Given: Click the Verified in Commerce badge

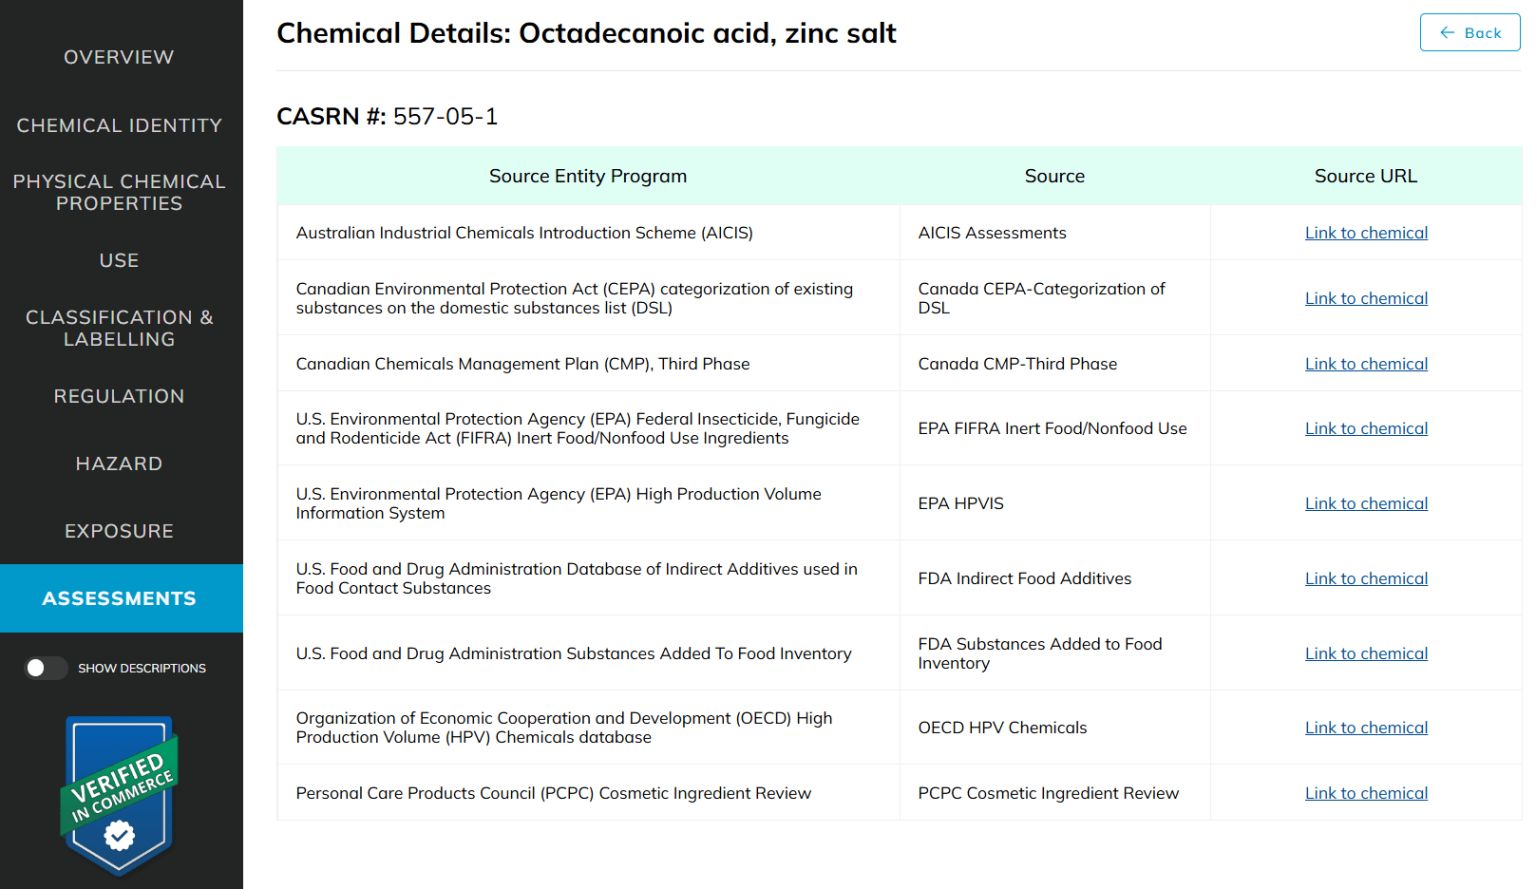Looking at the screenshot, I should 118,795.
